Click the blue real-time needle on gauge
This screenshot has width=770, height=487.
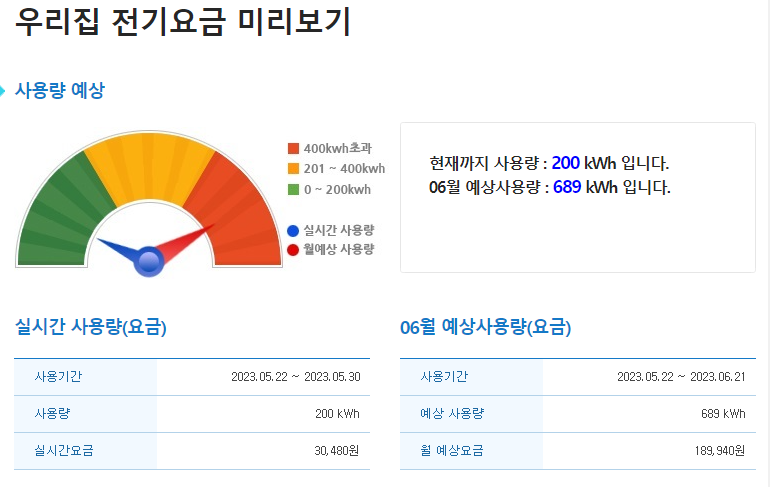[117, 247]
